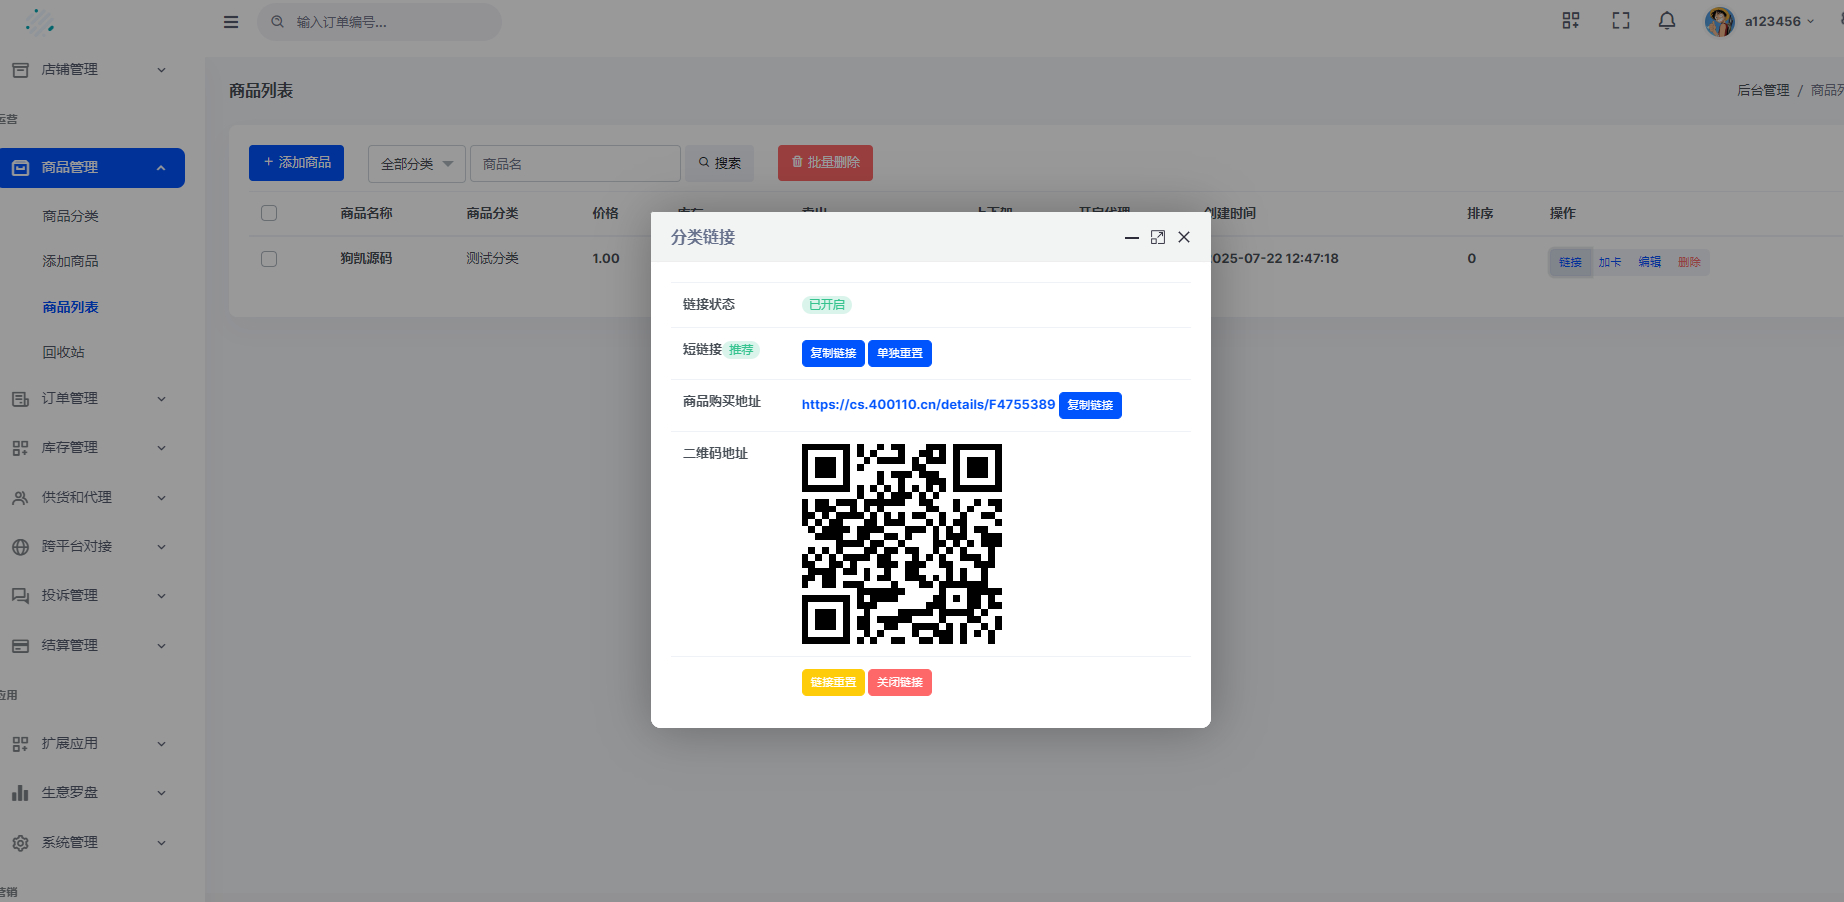Maximize the 分类链接 dialog
Viewport: 1844px width, 902px height.
click(x=1157, y=237)
